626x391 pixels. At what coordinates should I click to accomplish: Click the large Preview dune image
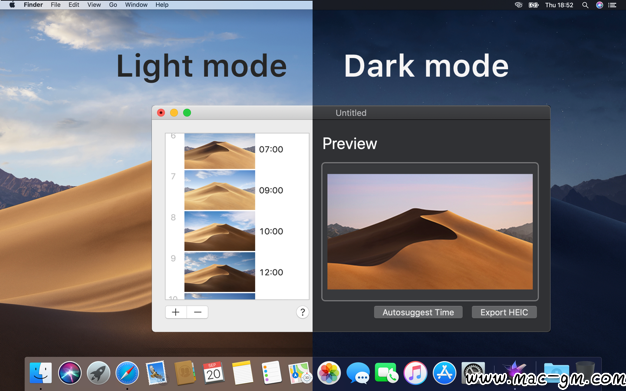coord(430,232)
